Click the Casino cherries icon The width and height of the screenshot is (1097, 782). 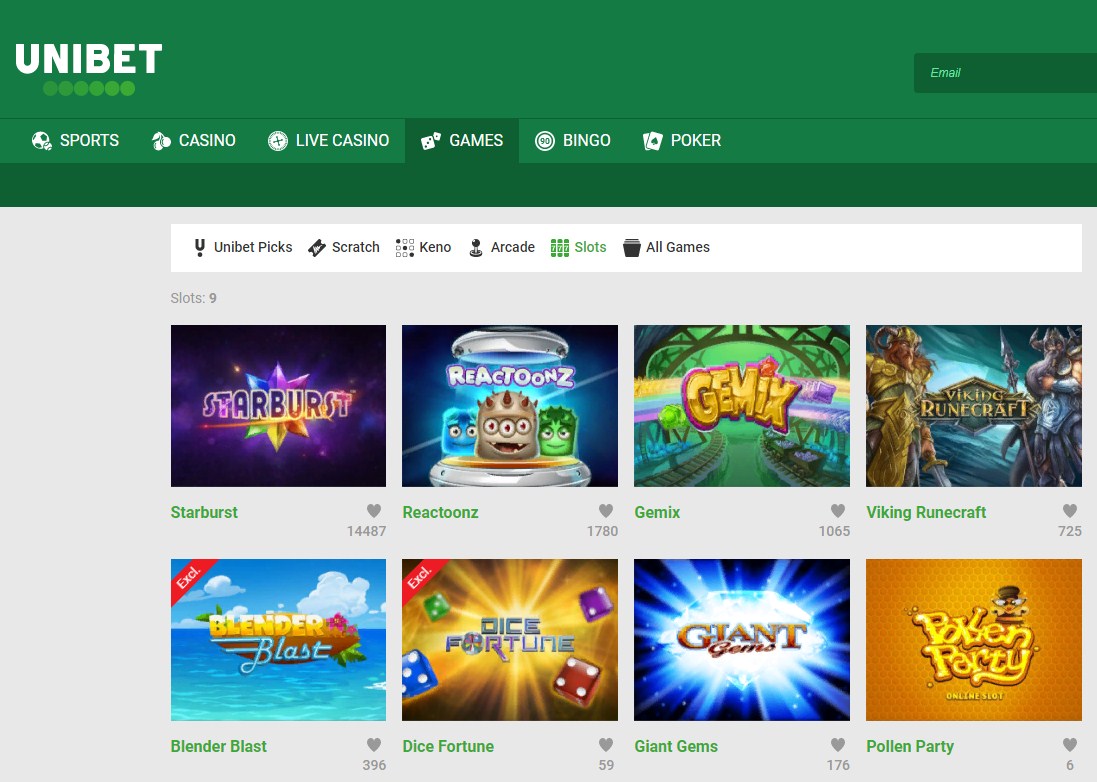click(x=162, y=141)
